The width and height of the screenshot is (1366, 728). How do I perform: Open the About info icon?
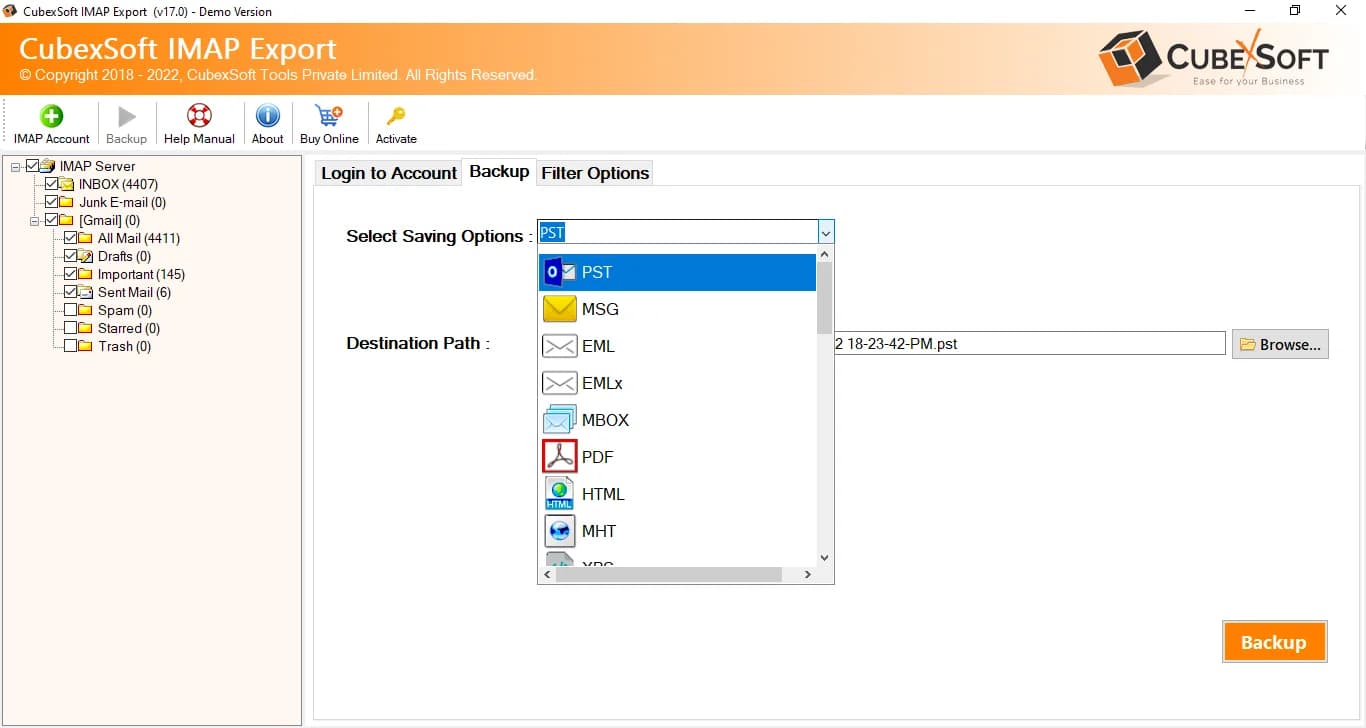(x=267, y=116)
